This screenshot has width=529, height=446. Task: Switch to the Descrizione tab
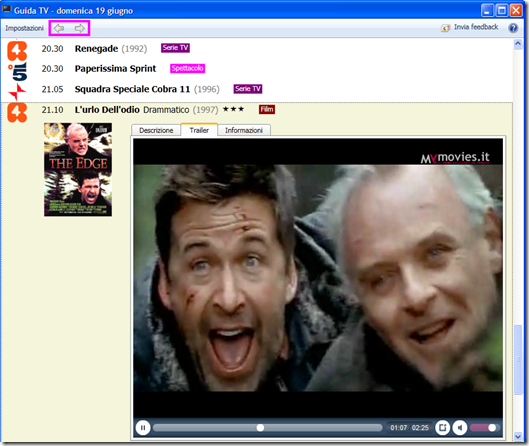pyautogui.click(x=156, y=130)
